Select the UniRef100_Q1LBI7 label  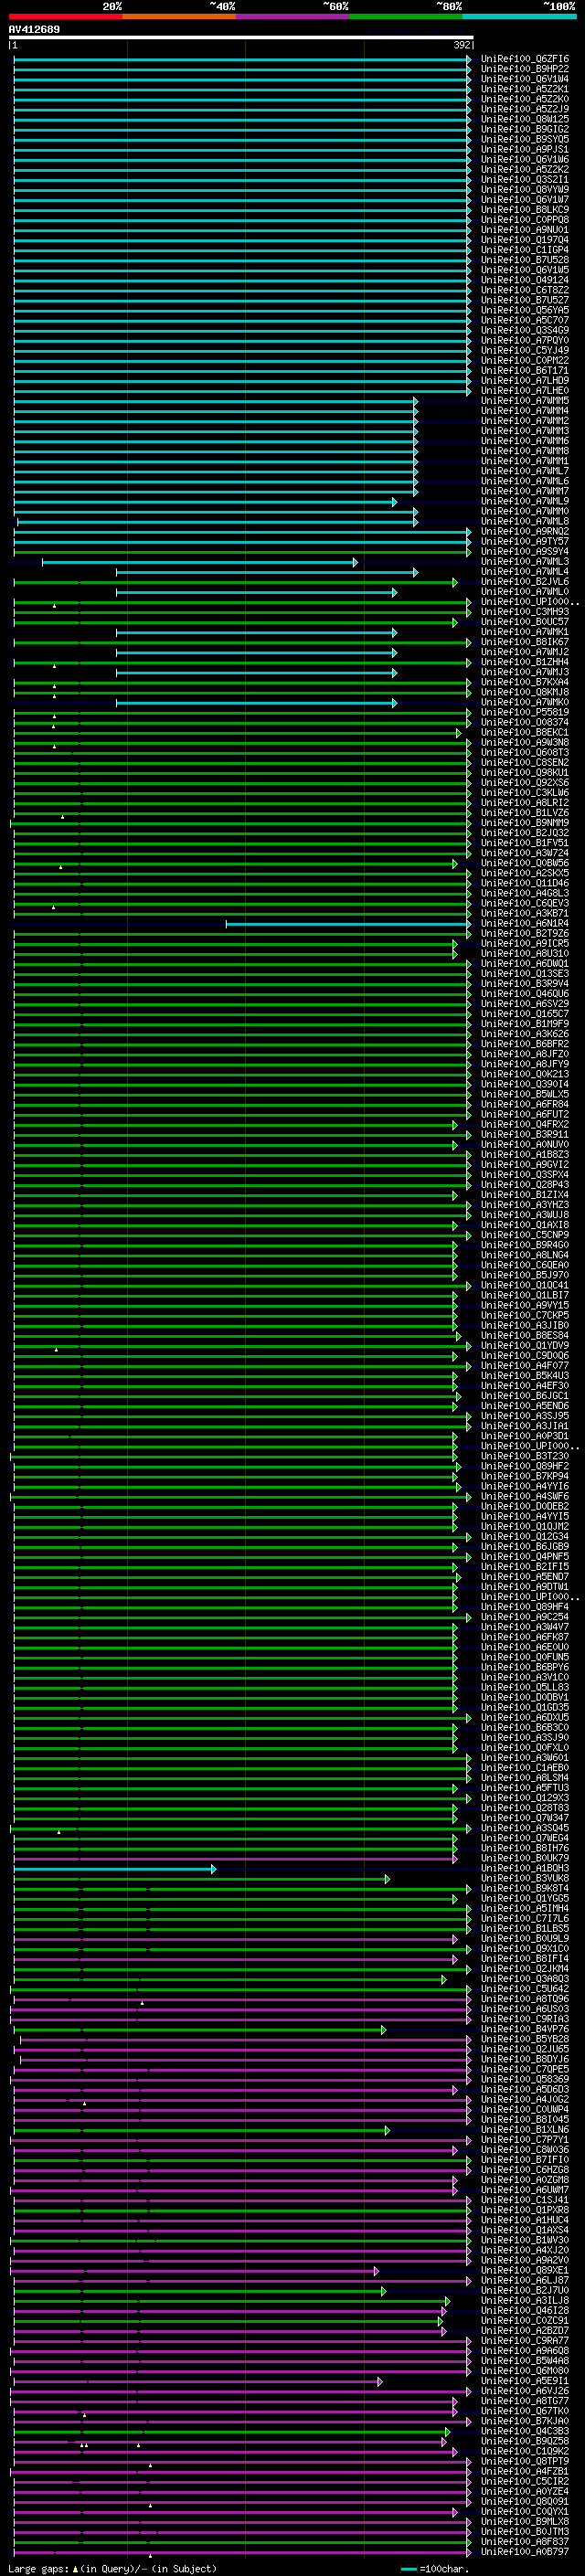click(x=525, y=1295)
